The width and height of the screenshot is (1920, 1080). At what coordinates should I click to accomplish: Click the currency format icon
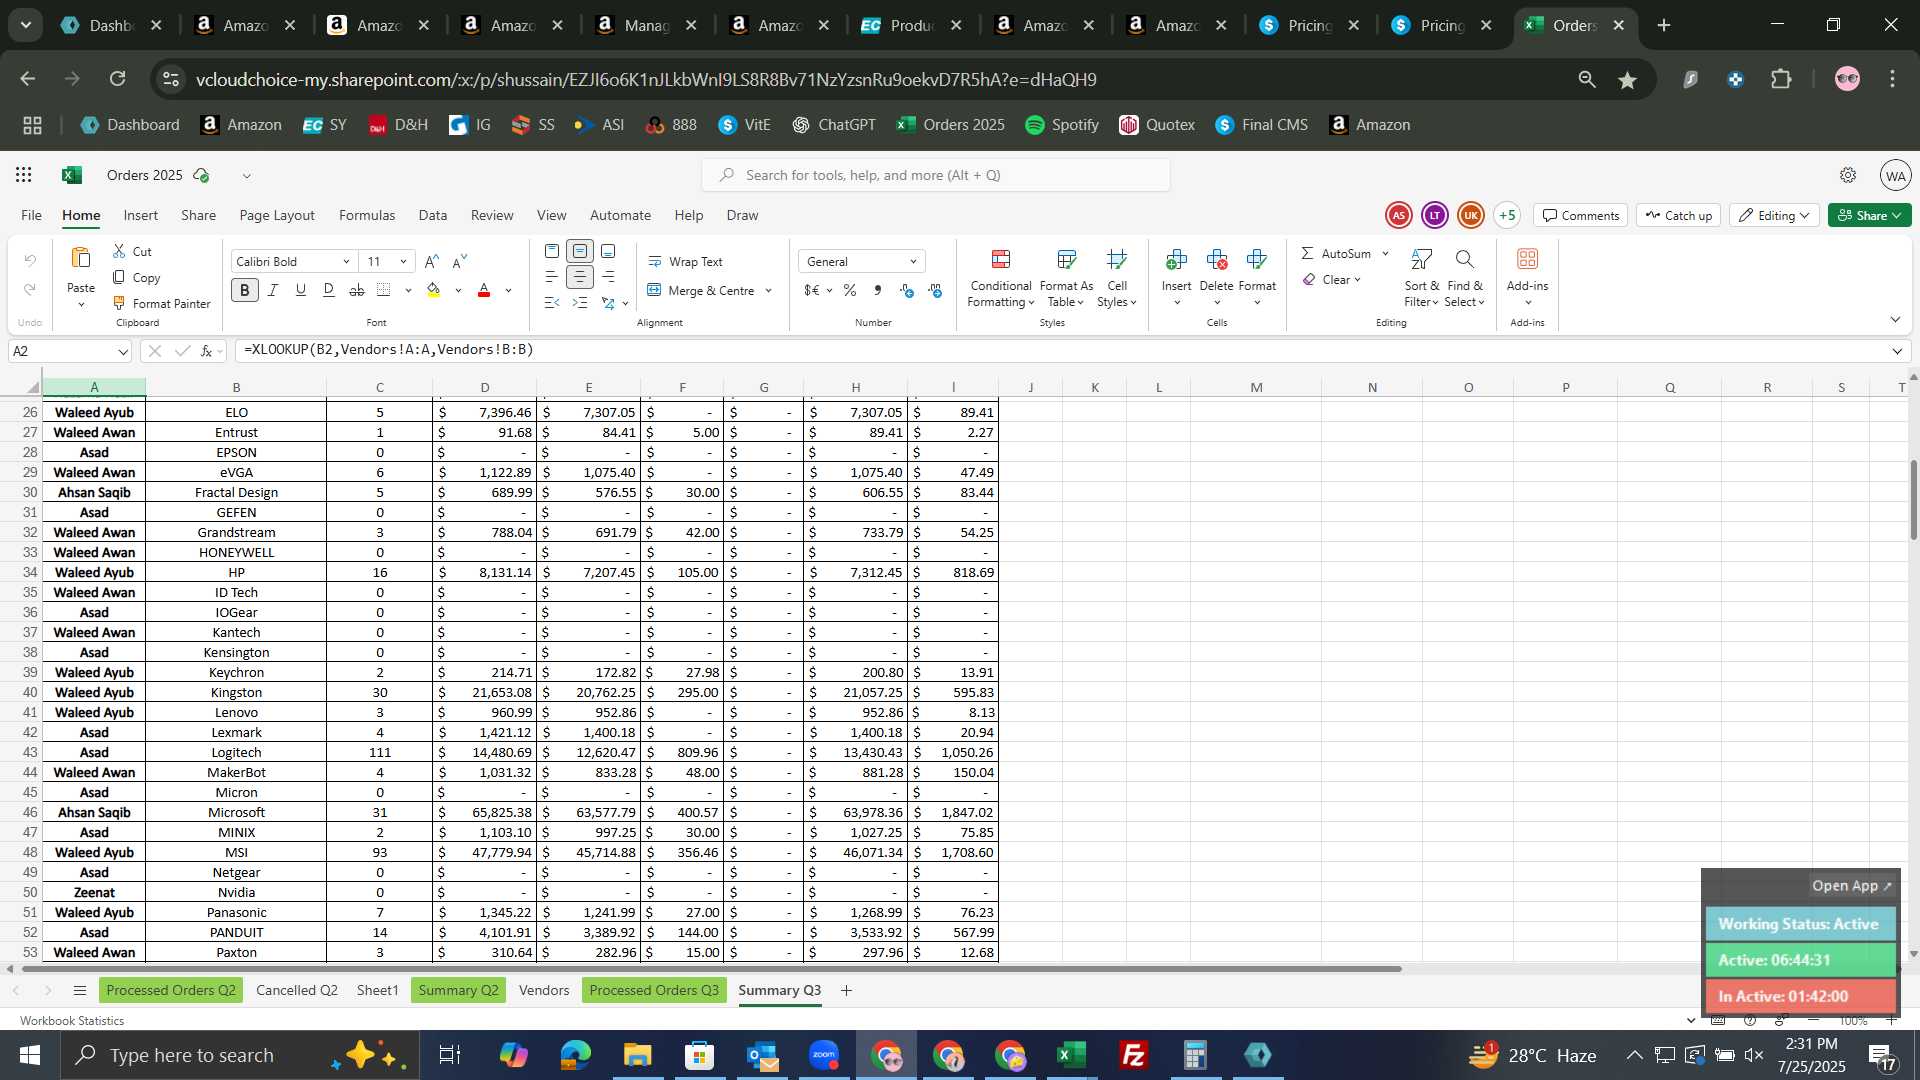tap(811, 290)
